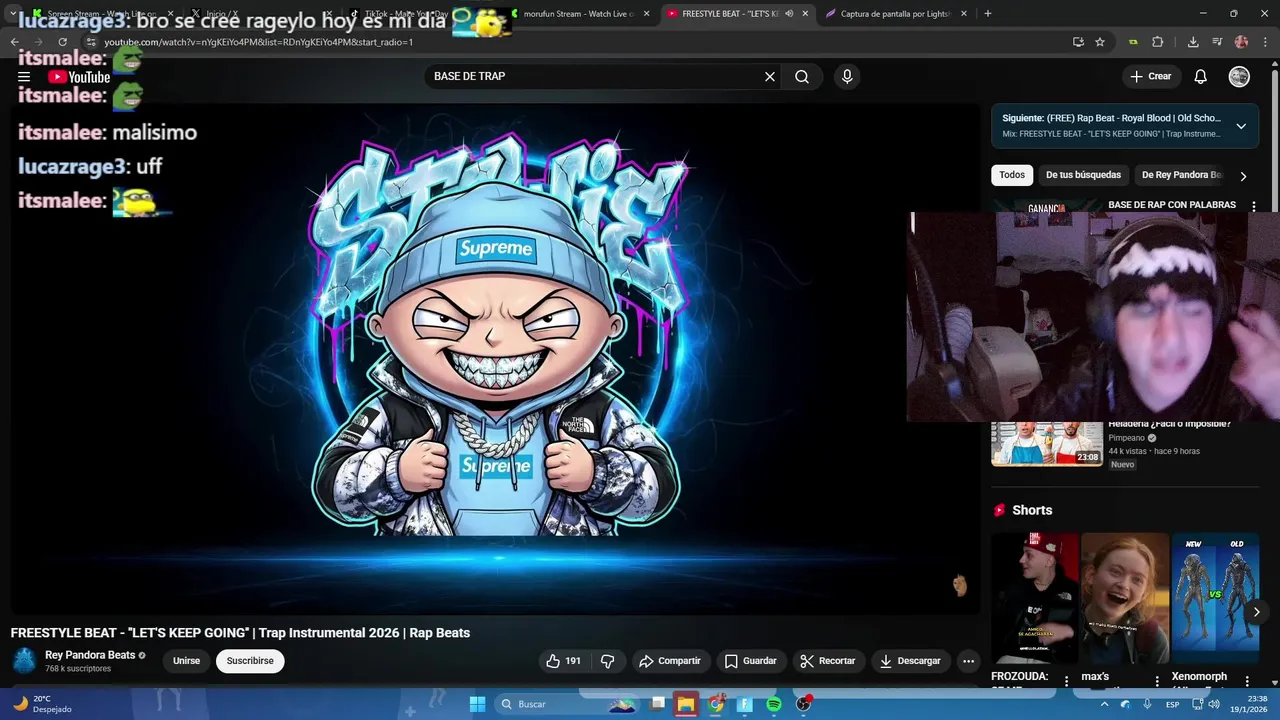Clip video with Recortar button
The height and width of the screenshot is (720, 1280).
(827, 661)
